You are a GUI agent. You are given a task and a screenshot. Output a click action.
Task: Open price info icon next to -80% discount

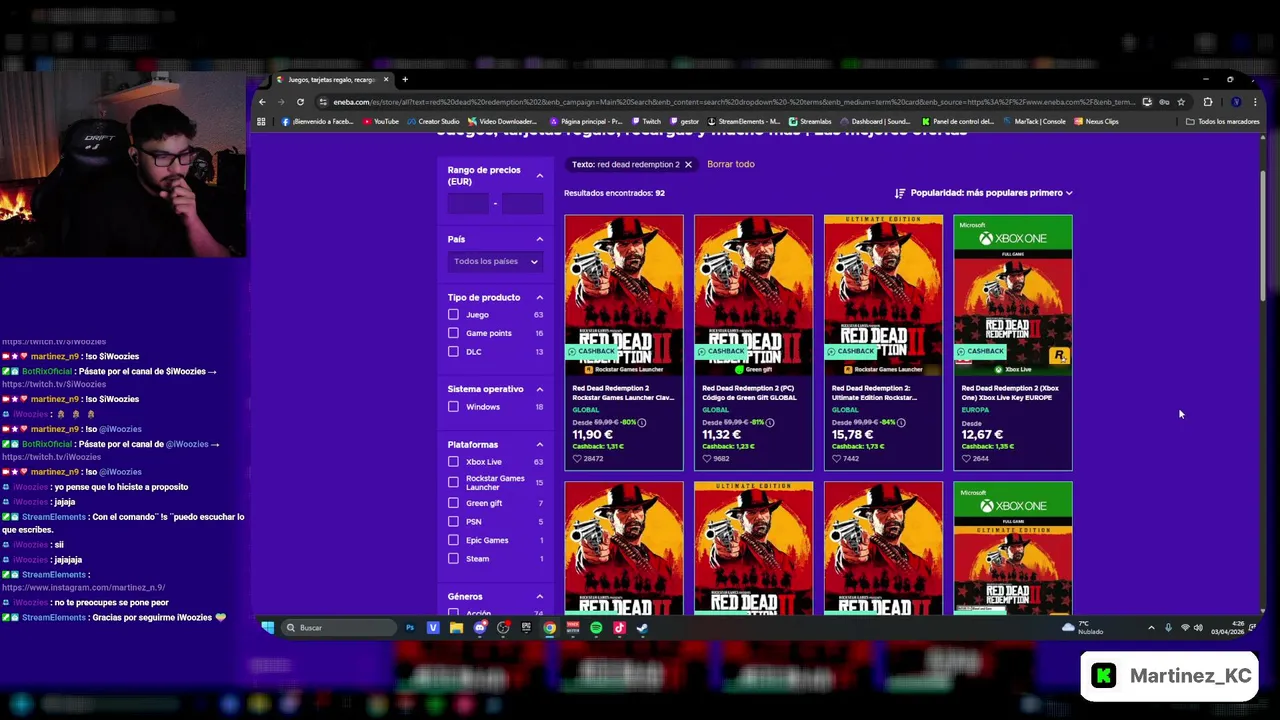(x=642, y=422)
